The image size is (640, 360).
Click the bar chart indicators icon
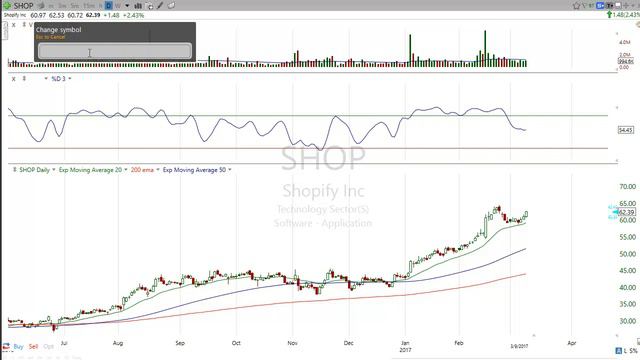tap(138, 6)
